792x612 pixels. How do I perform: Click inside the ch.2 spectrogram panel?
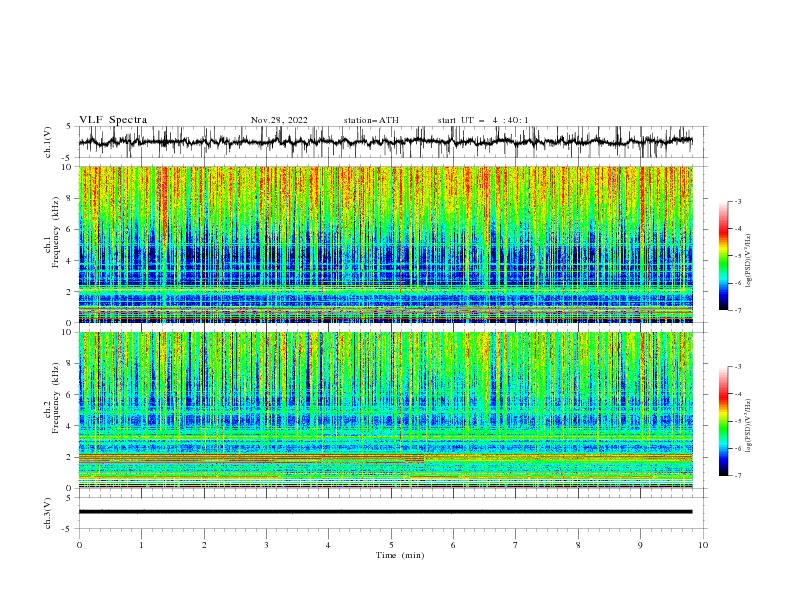(x=385, y=410)
